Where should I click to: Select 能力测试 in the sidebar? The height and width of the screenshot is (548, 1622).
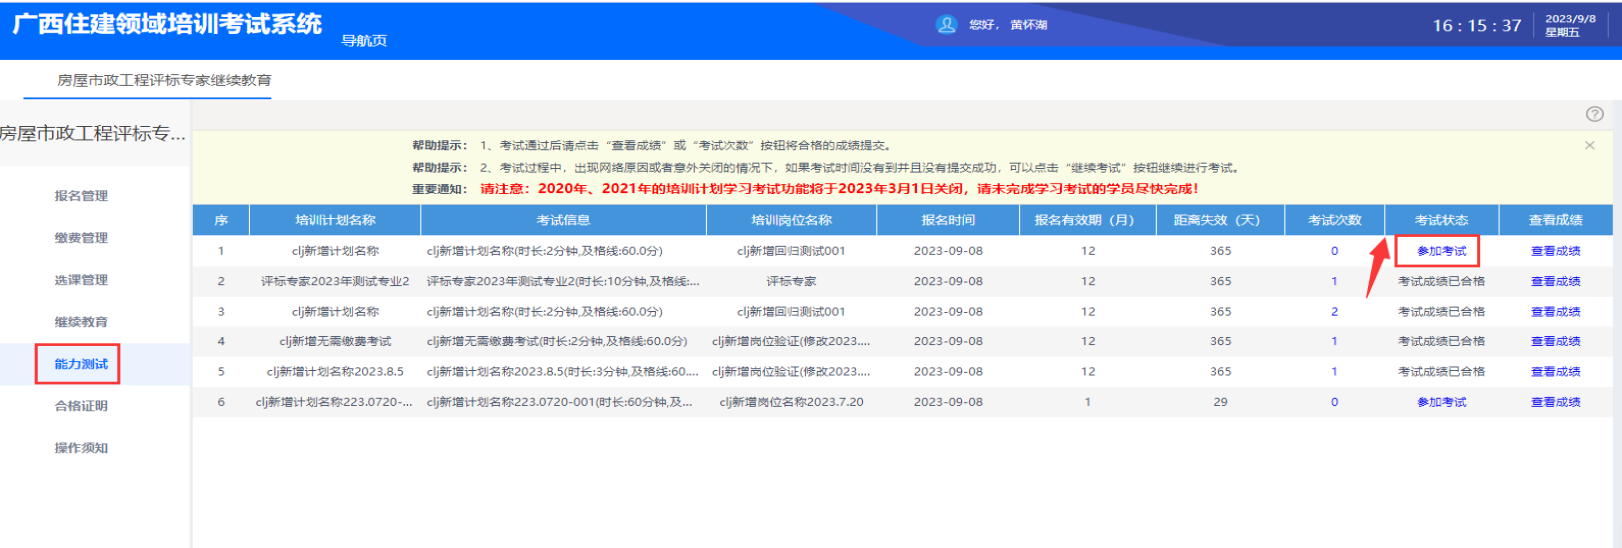coord(81,364)
